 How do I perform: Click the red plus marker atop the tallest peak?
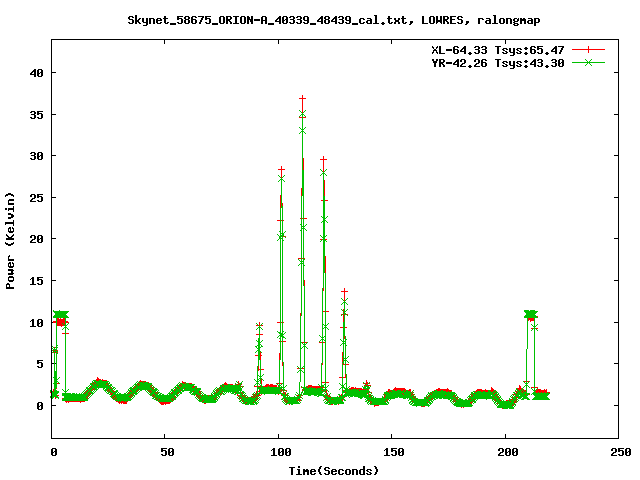click(x=302, y=98)
